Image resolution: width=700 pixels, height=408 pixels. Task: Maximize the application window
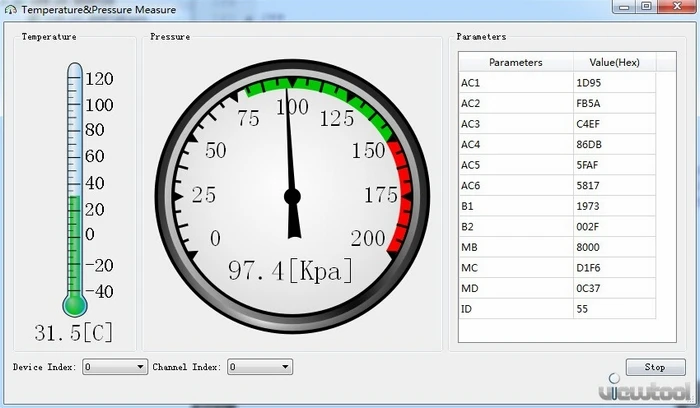coord(646,7)
